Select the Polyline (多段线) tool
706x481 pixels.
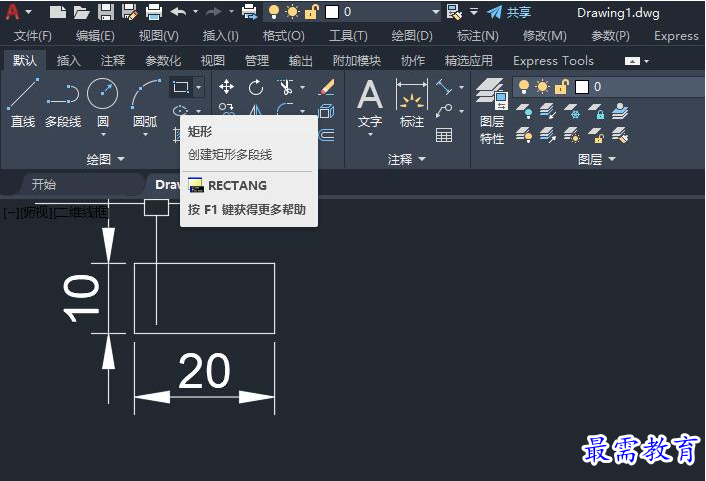point(63,103)
